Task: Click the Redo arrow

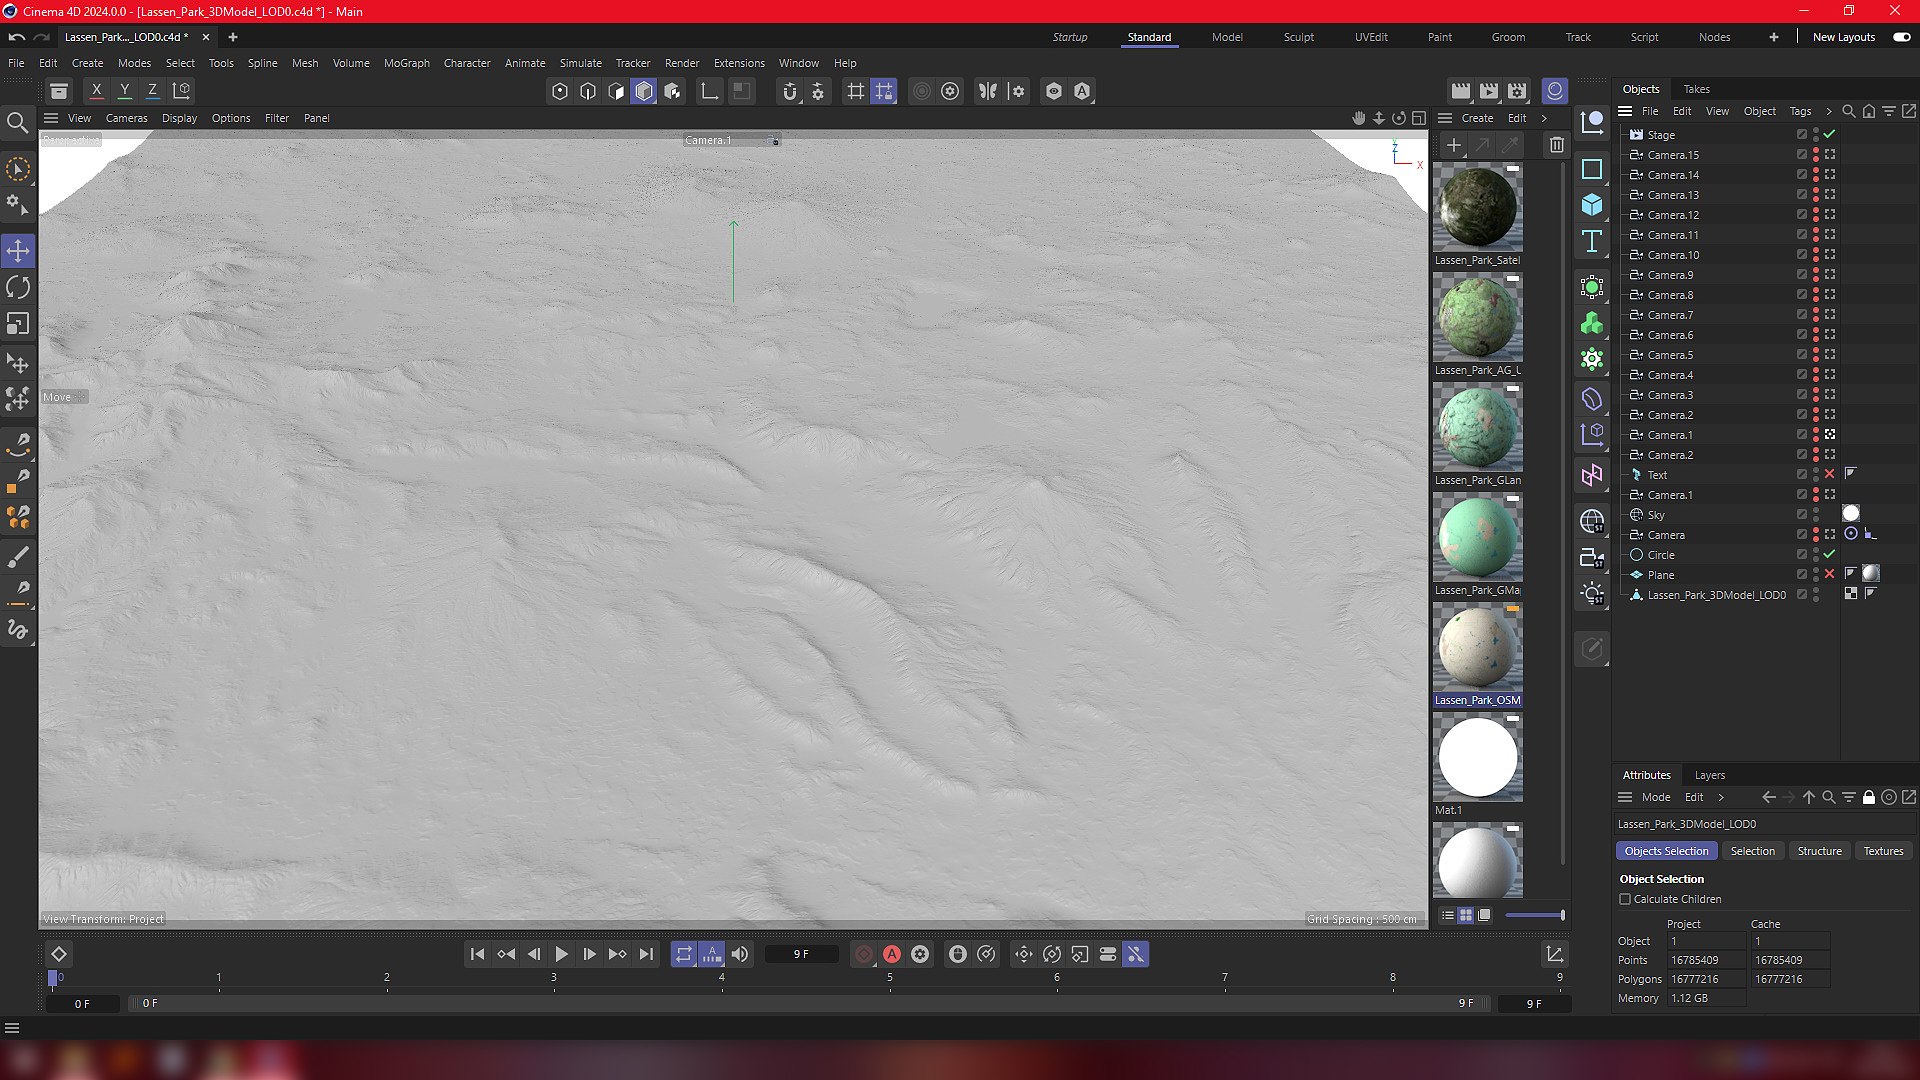Action: [42, 37]
